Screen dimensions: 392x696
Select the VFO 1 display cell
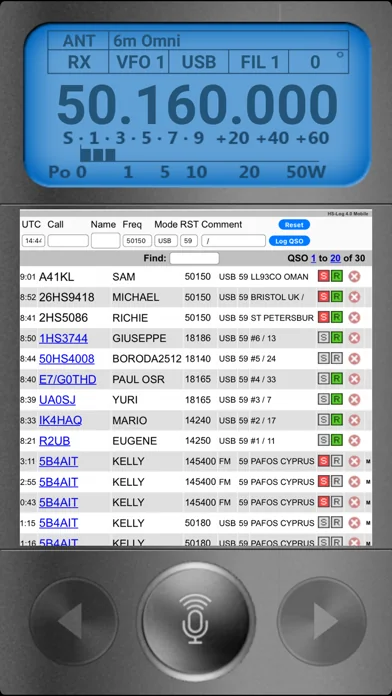139,62
